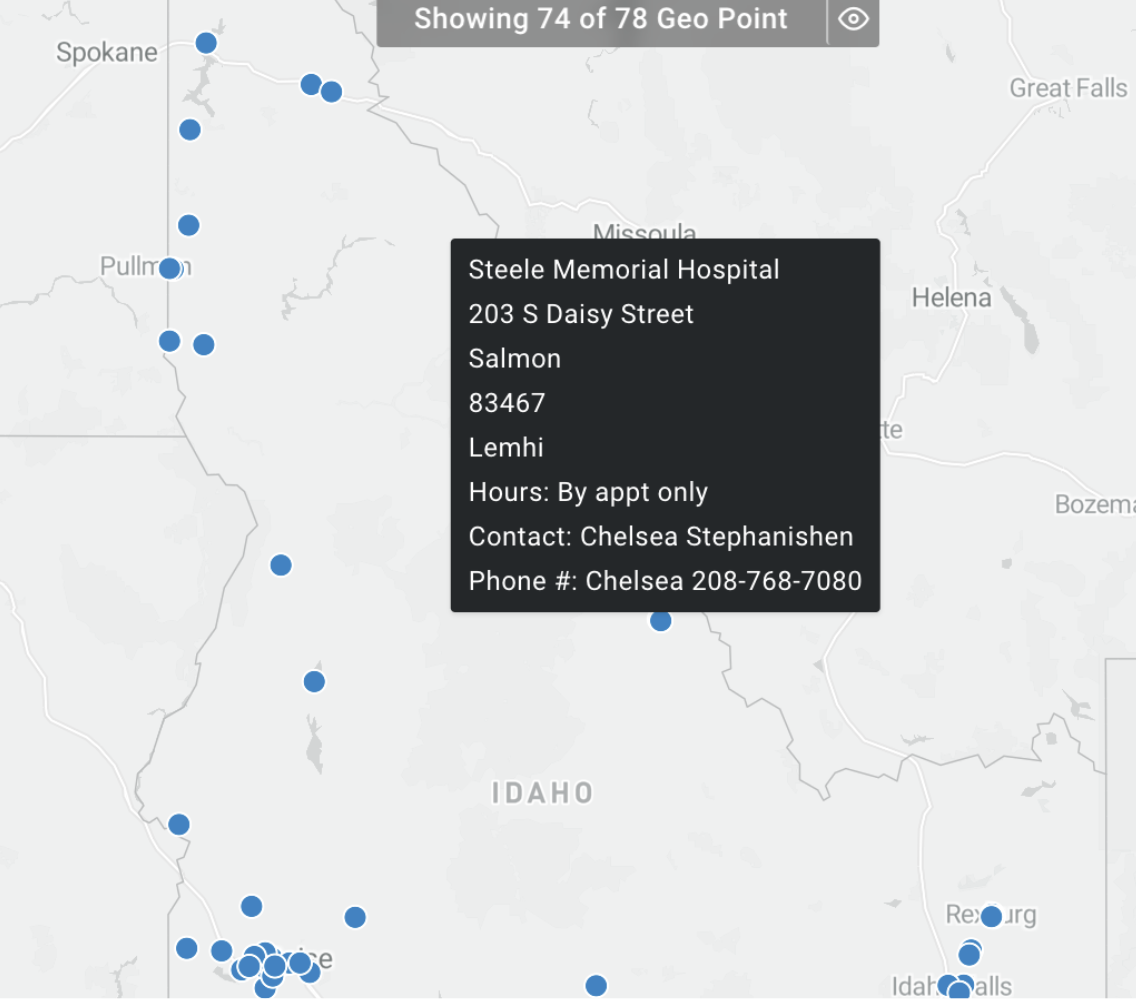
Task: Click the geo point nearest the Spokane label
Action: (x=206, y=43)
